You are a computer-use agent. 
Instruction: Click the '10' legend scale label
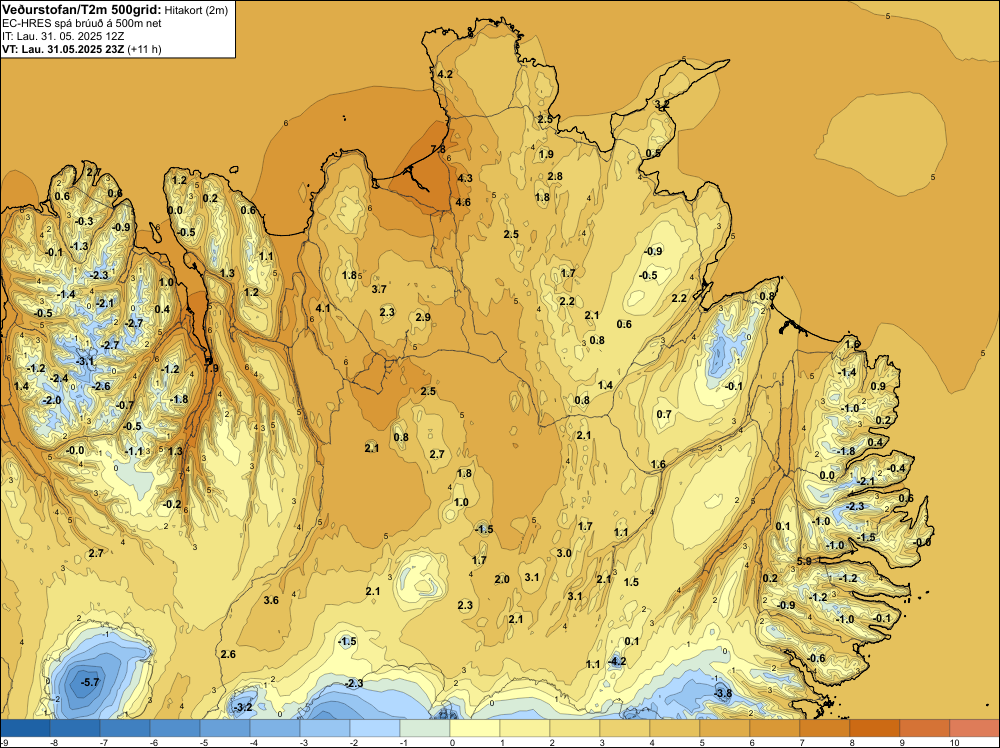[x=954, y=743]
